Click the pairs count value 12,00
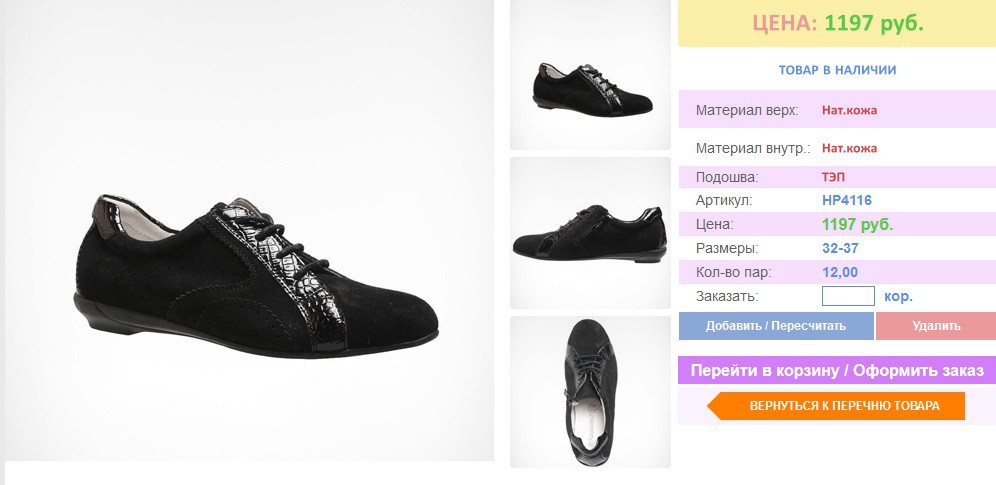Viewport: 996px width, 485px height. (x=840, y=272)
